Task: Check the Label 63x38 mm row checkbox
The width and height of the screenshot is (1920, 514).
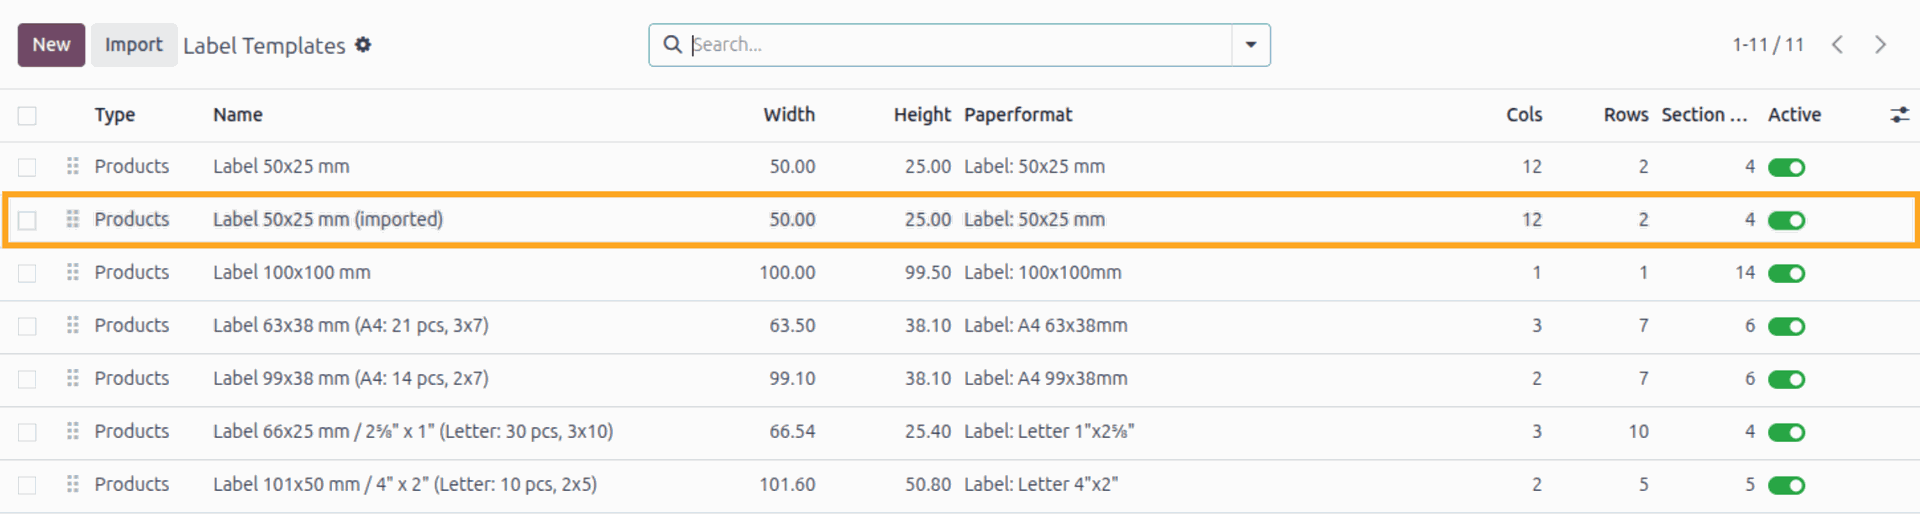Action: [x=27, y=326]
